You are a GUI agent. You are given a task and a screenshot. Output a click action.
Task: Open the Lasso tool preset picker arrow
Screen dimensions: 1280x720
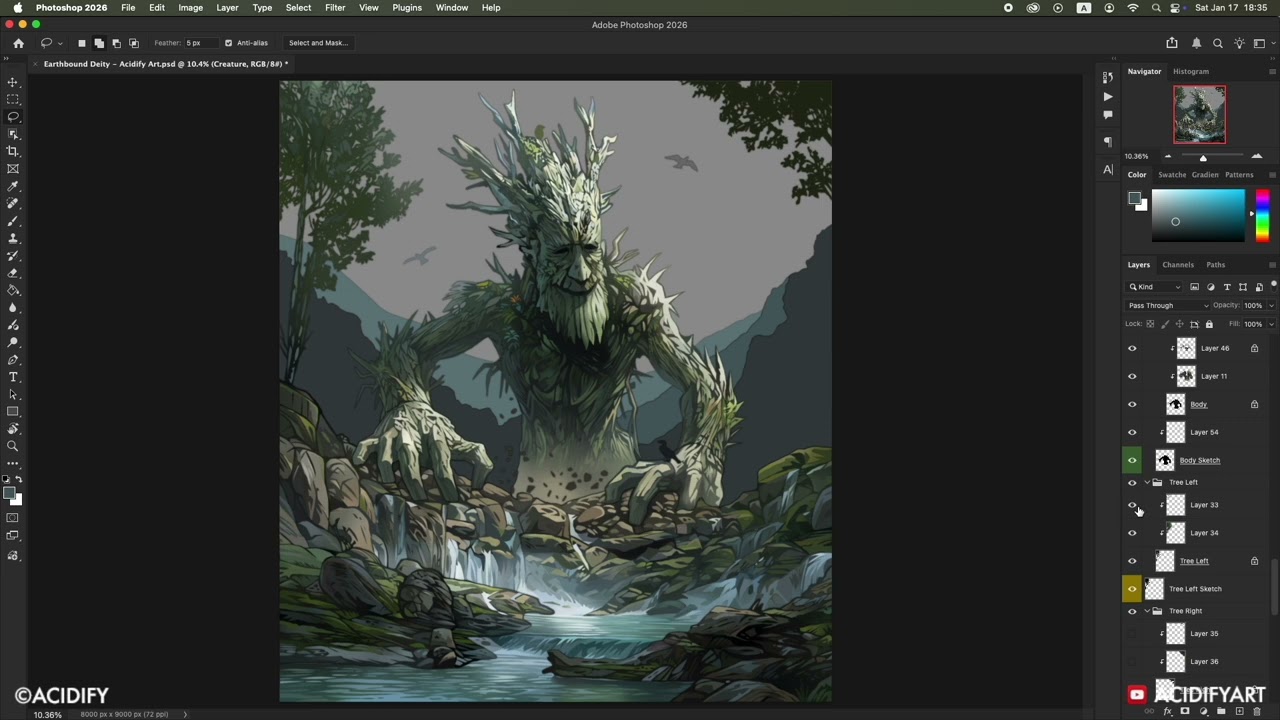(x=60, y=43)
